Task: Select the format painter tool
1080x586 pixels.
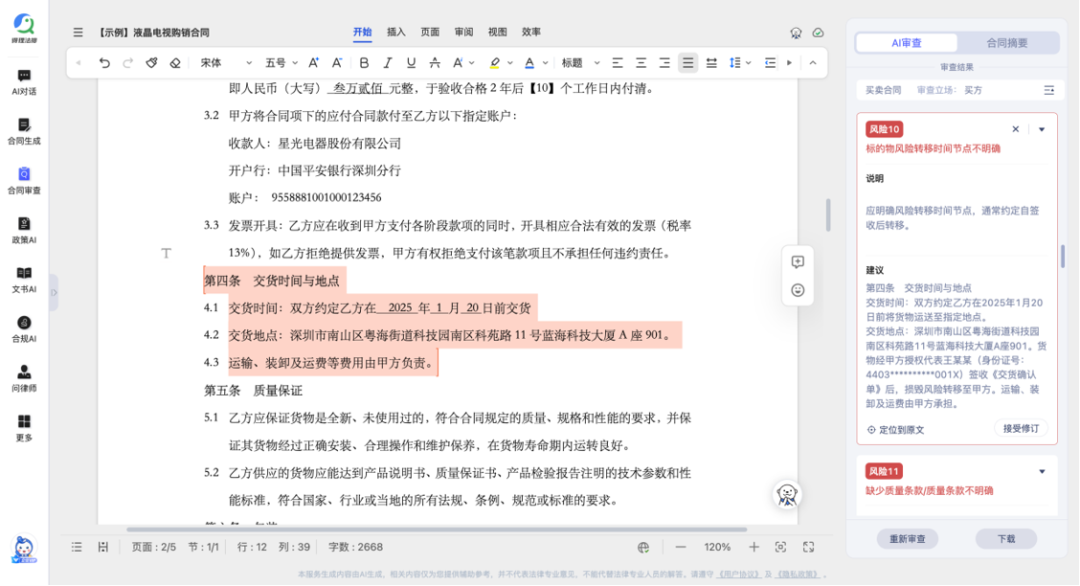Action: pyautogui.click(x=151, y=62)
